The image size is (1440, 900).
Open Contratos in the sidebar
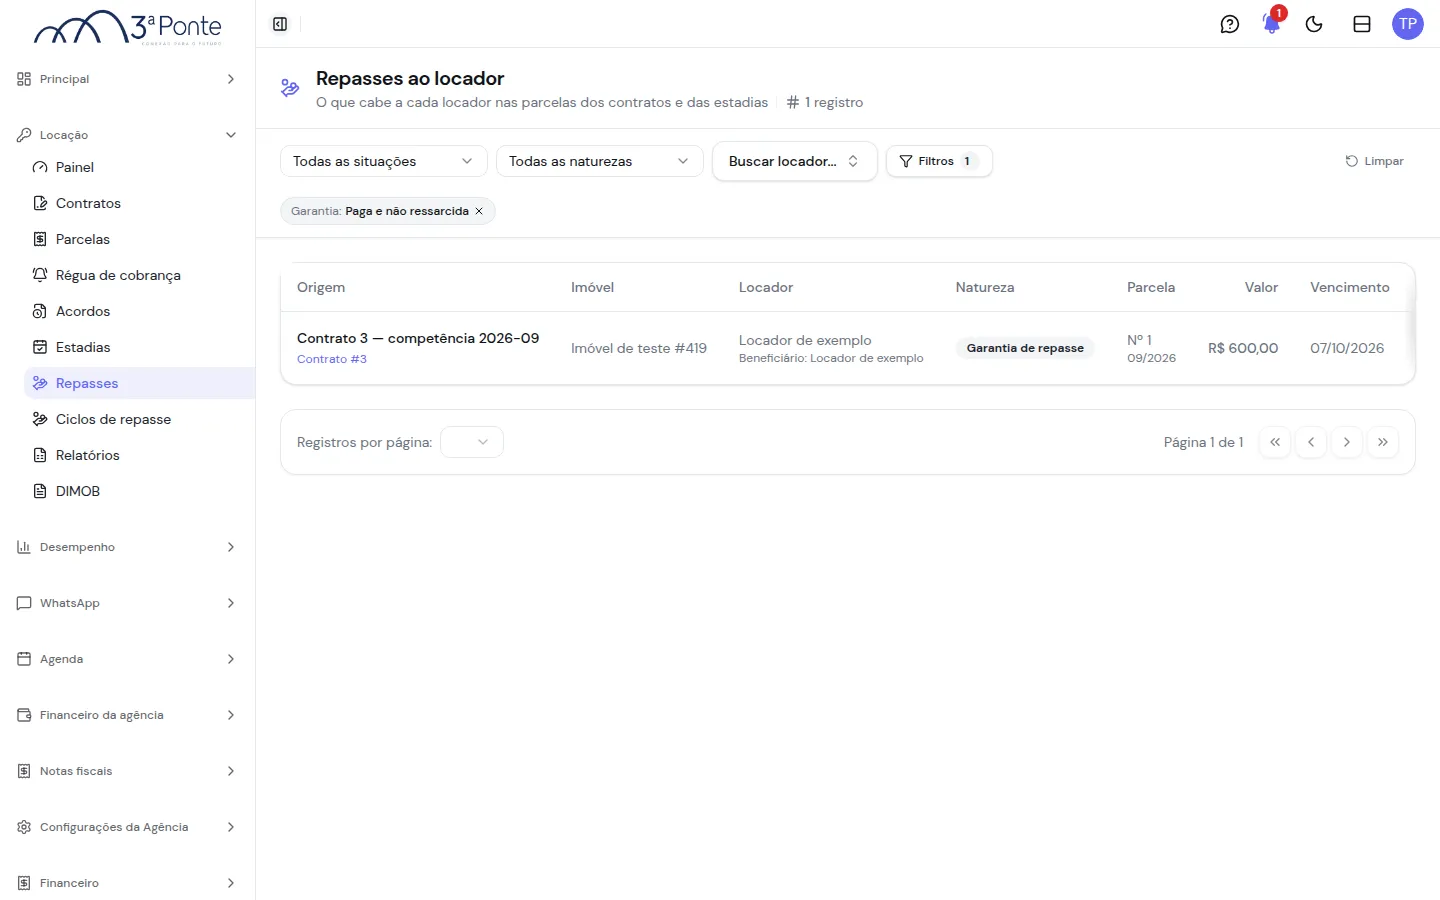tap(139, 203)
